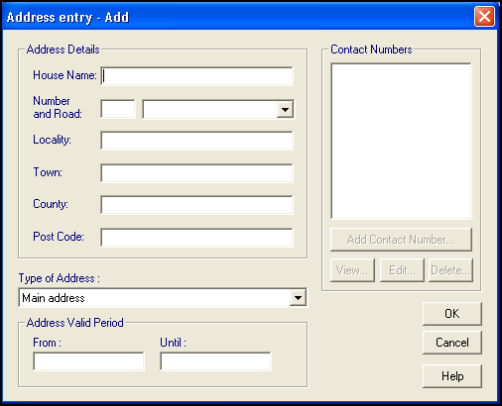Expand the Type of Address dropdown
This screenshot has width=502, height=406.
coord(298,298)
